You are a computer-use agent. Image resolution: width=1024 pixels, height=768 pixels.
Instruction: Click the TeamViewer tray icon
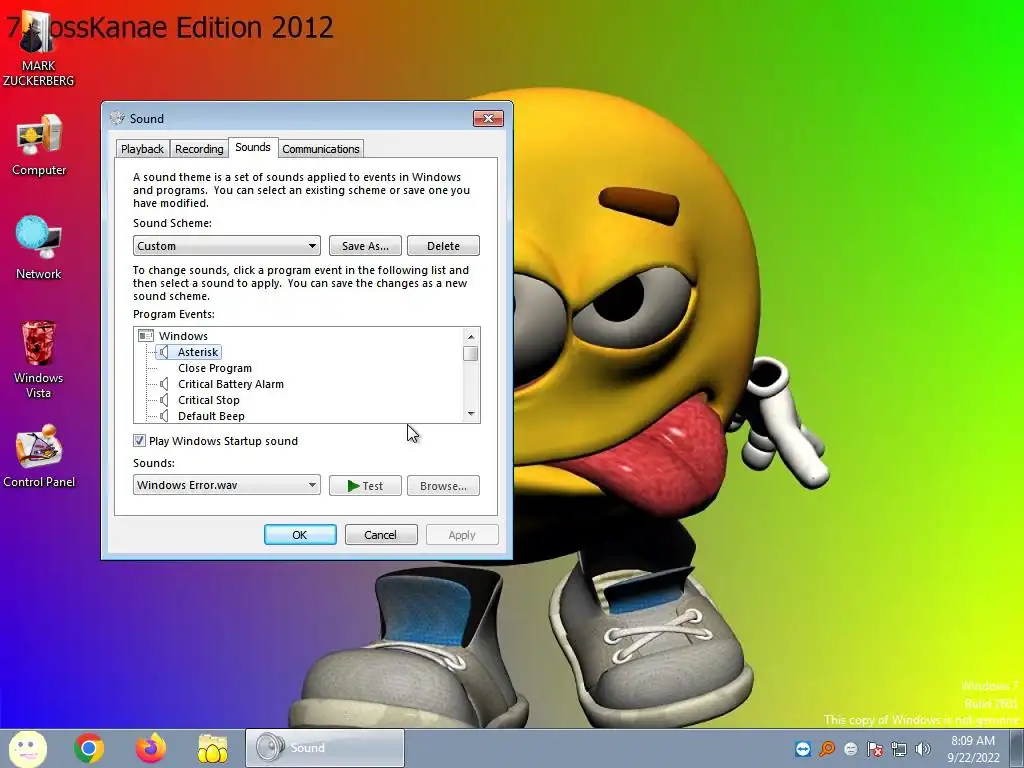click(803, 749)
